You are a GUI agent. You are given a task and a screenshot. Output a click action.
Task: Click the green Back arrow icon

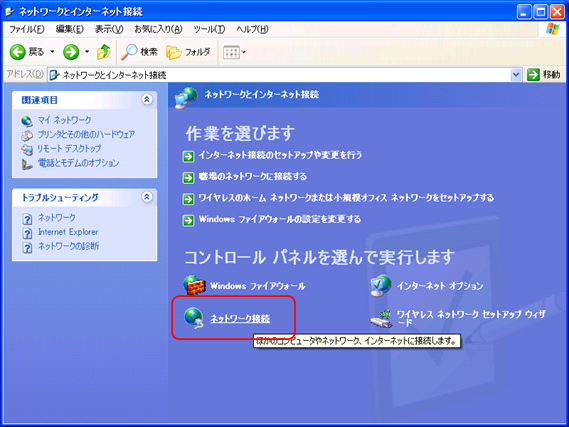pyautogui.click(x=17, y=52)
